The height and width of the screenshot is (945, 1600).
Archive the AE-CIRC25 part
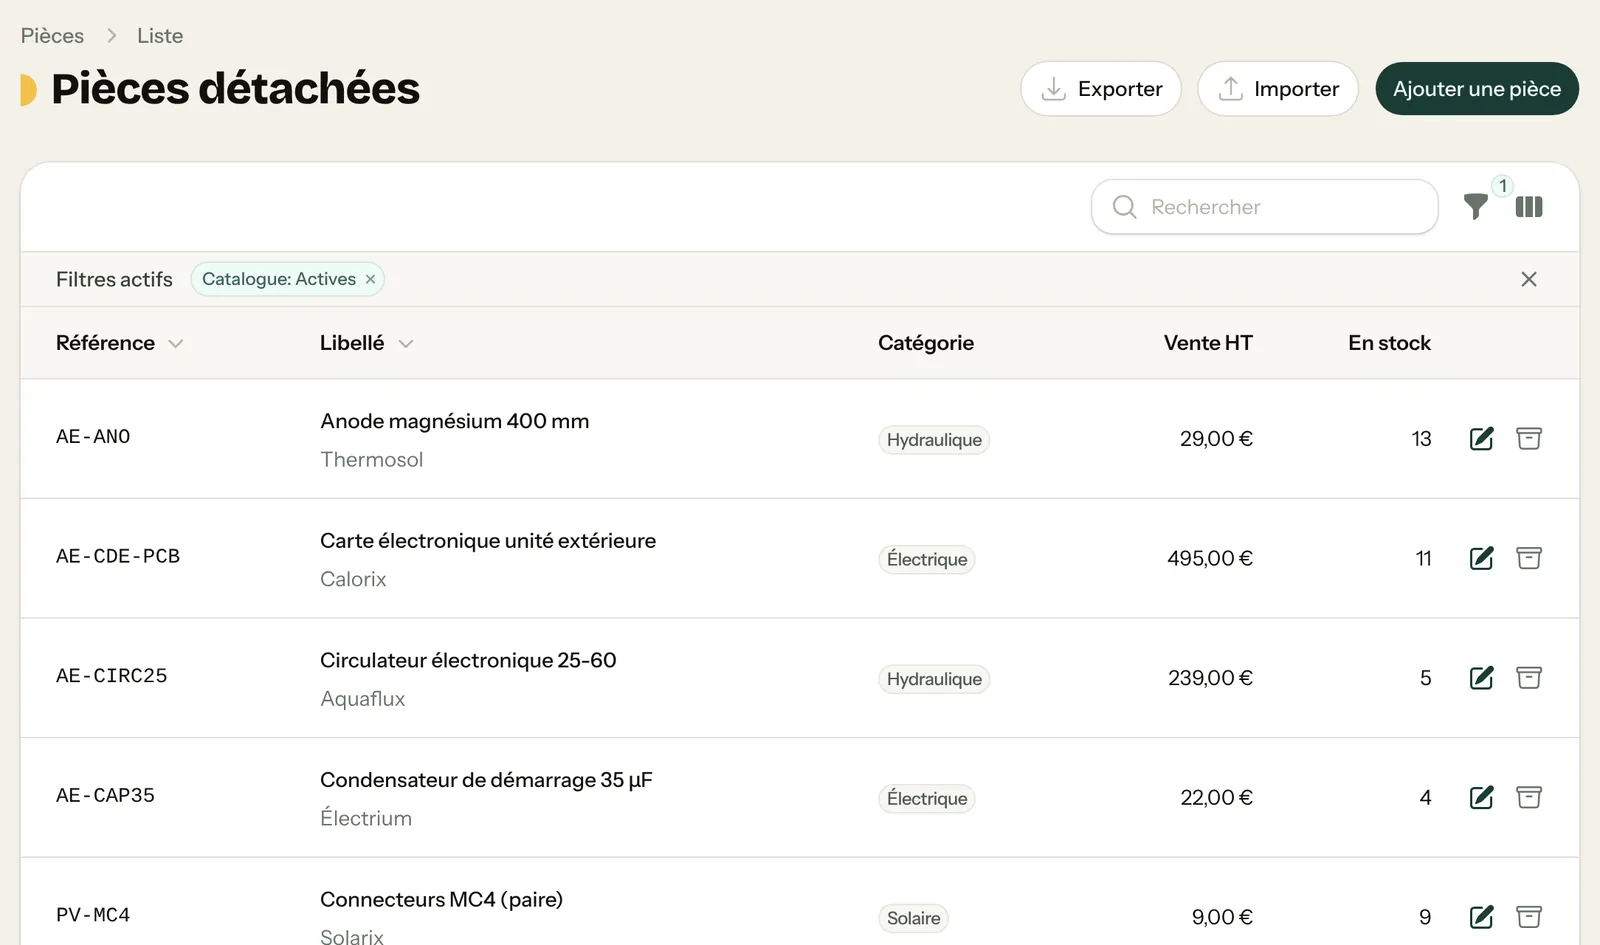(x=1529, y=678)
